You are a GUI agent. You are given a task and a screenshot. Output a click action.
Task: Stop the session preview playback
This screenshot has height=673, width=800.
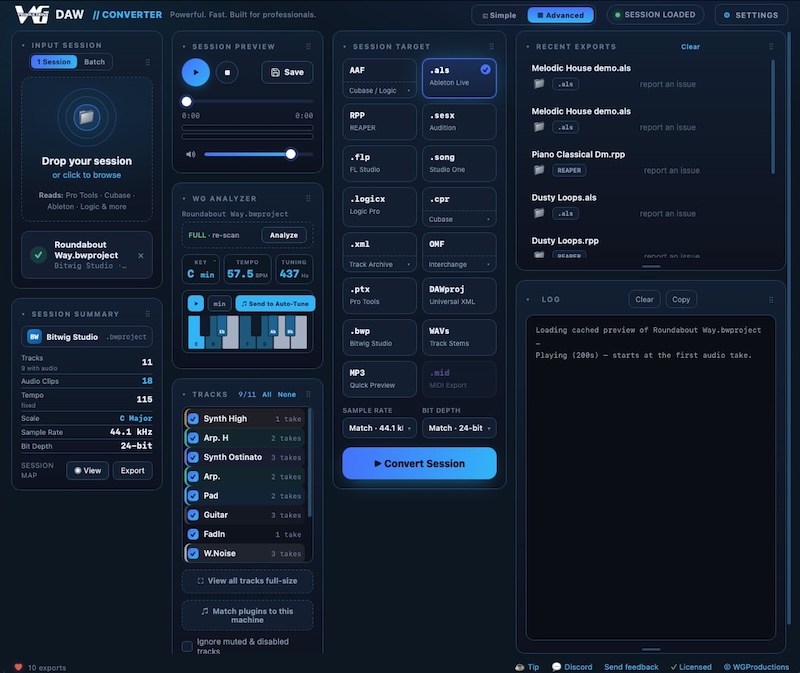(x=227, y=72)
